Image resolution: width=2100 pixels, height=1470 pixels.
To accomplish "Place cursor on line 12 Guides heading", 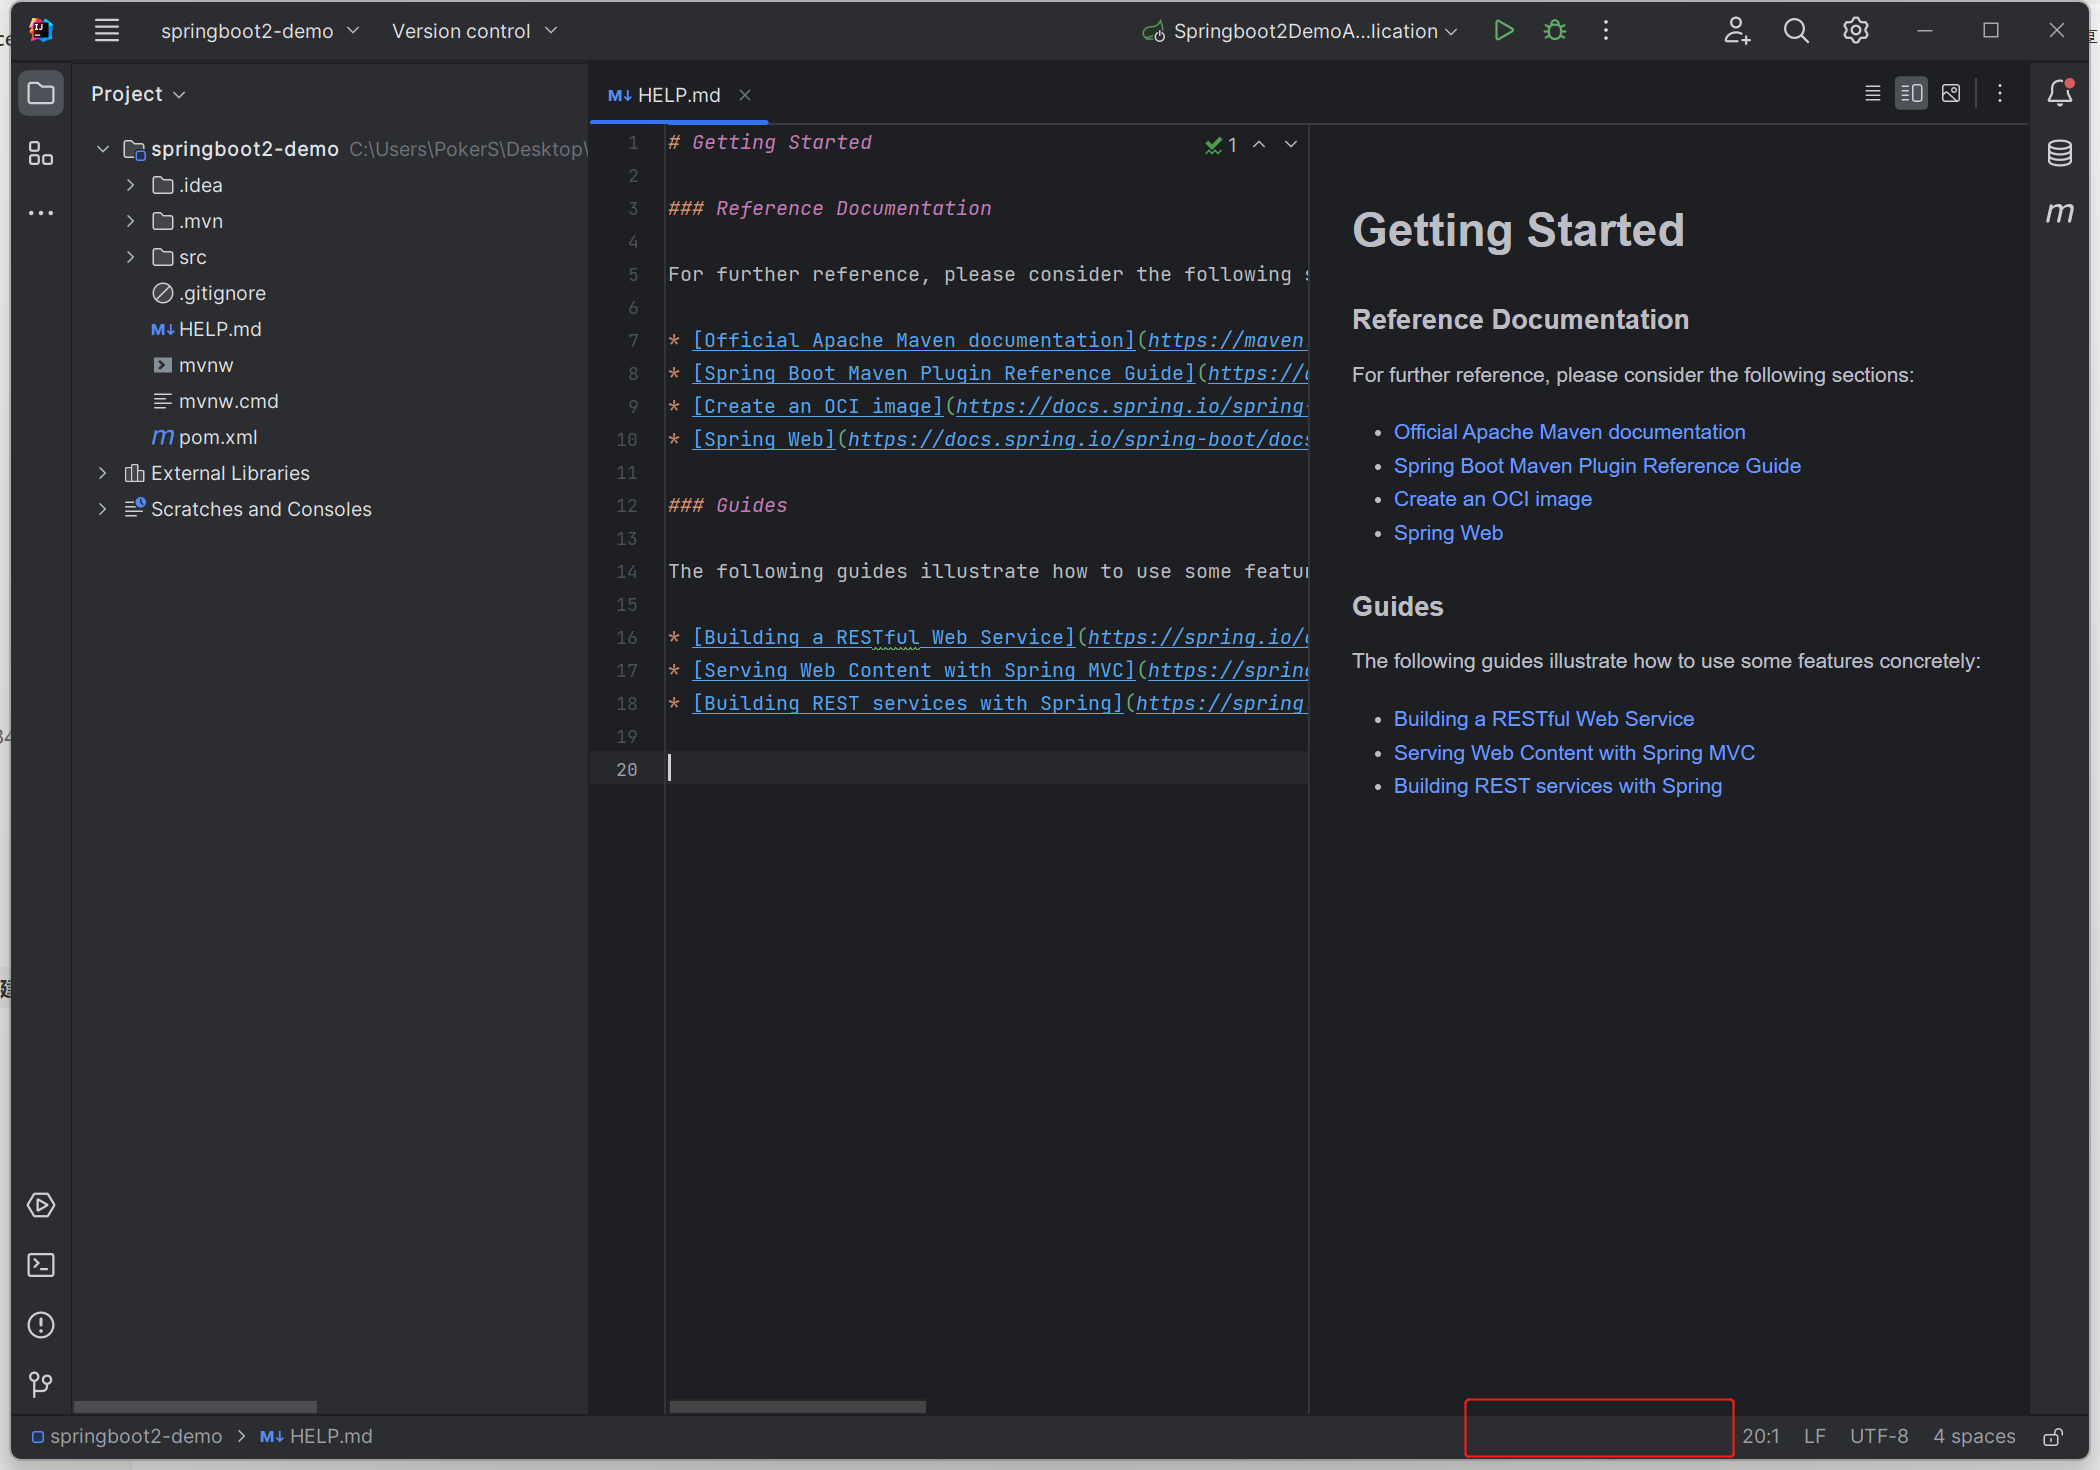I will [x=728, y=506].
